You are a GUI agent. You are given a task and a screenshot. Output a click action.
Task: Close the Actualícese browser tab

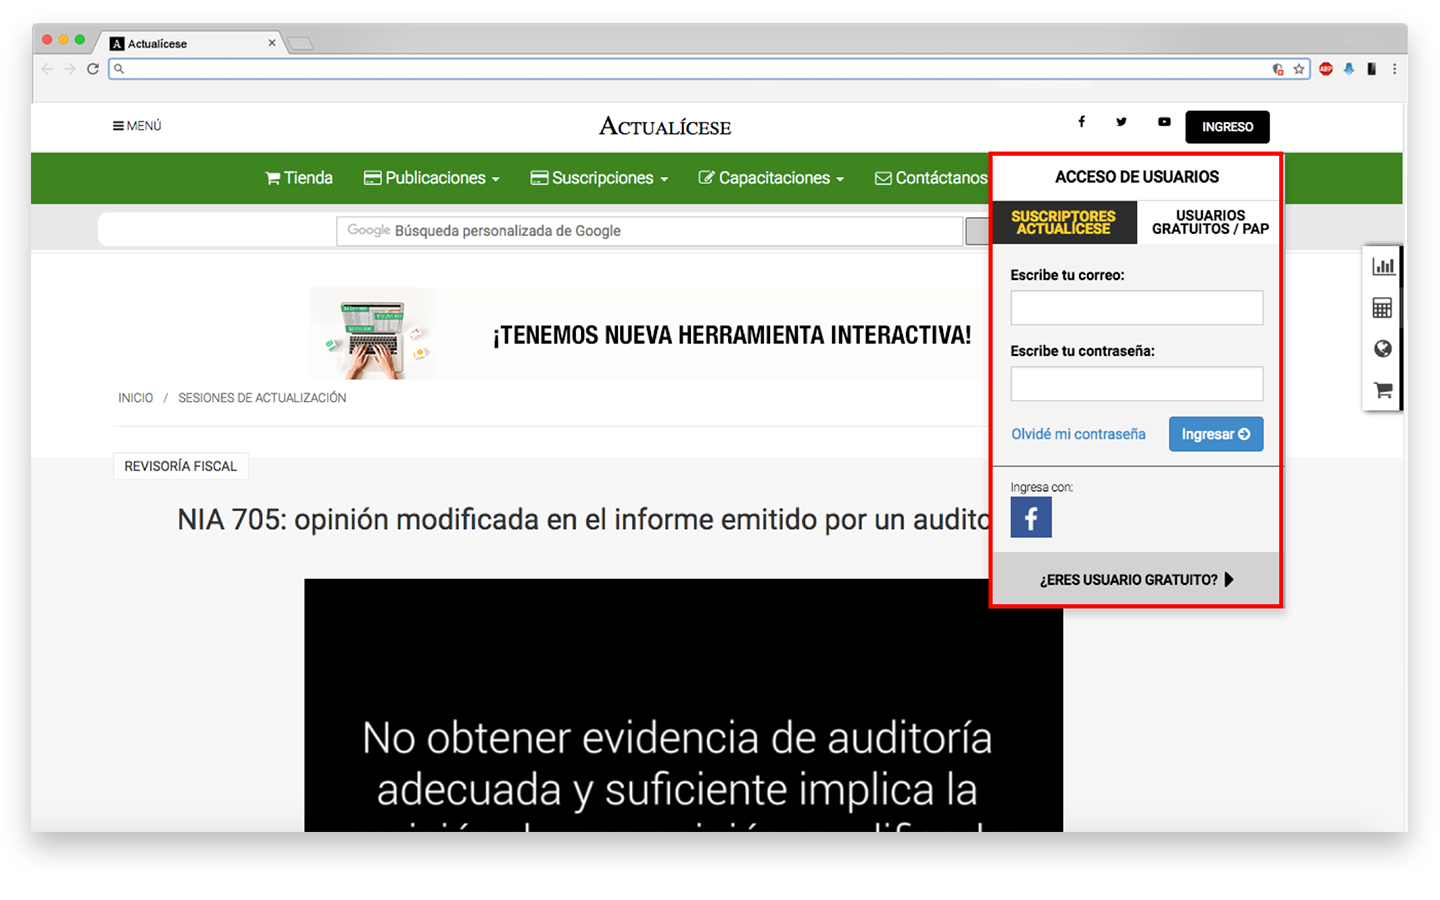tap(272, 43)
